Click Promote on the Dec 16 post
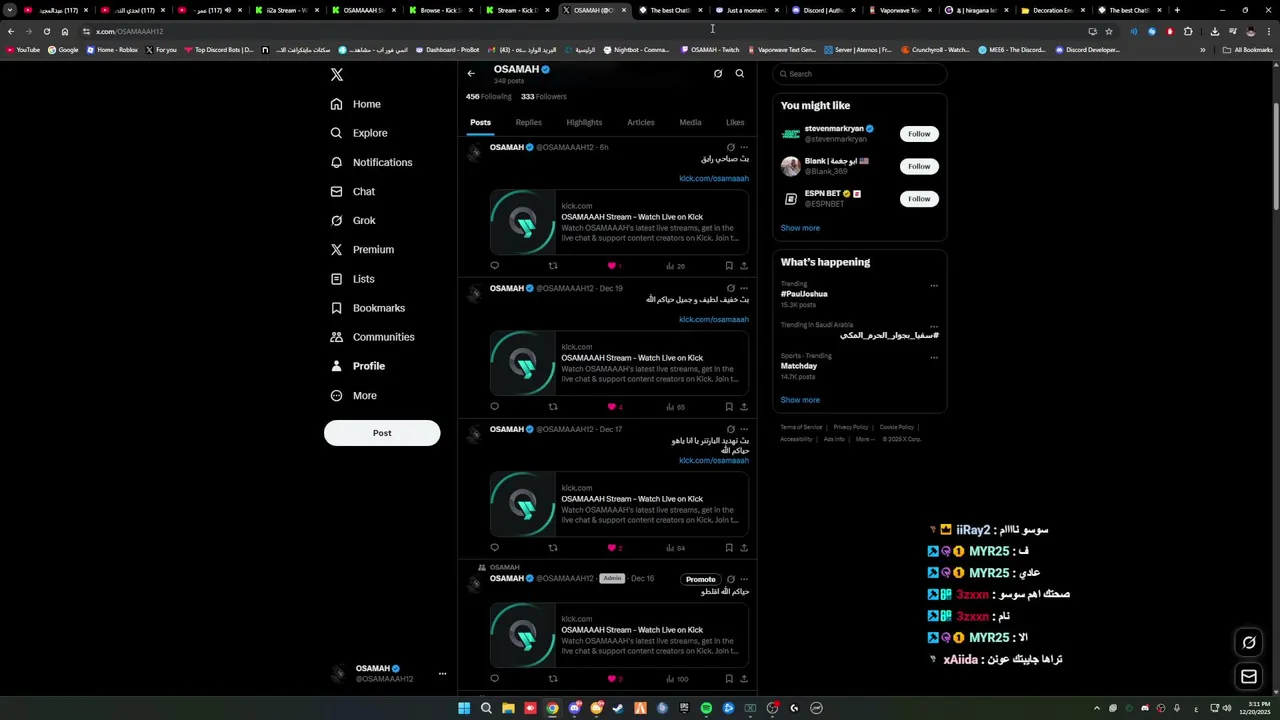Screen dimensions: 1280x720 pos(701,579)
